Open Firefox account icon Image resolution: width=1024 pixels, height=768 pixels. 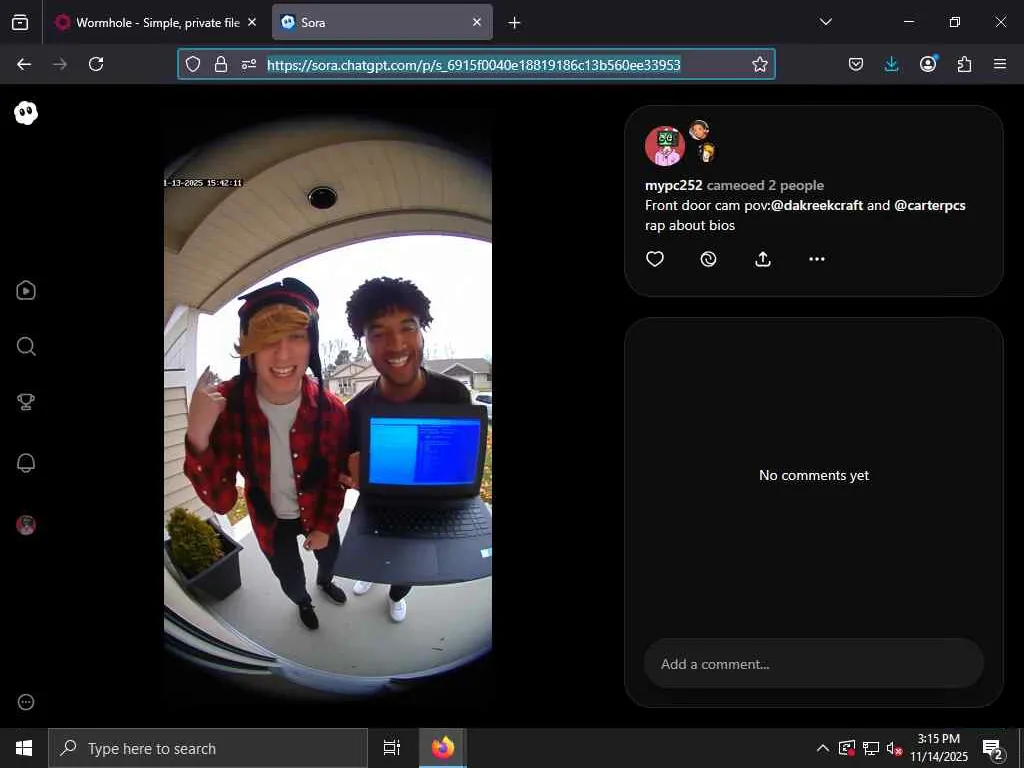pos(928,64)
